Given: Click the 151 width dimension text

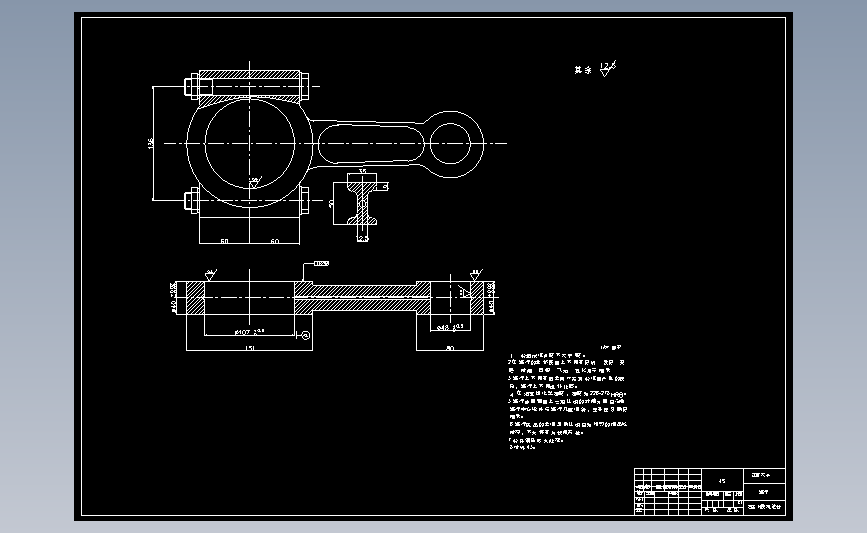Looking at the screenshot, I should [x=249, y=348].
